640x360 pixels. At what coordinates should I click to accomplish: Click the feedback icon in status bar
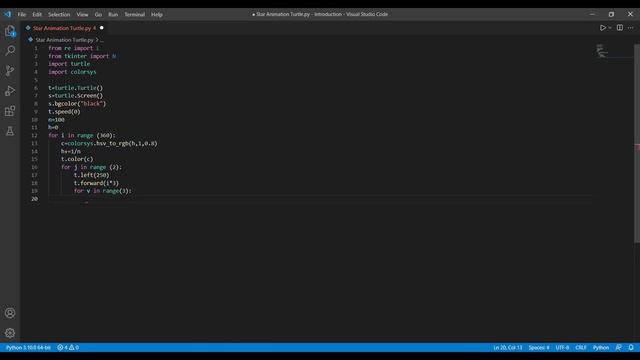(x=619, y=348)
